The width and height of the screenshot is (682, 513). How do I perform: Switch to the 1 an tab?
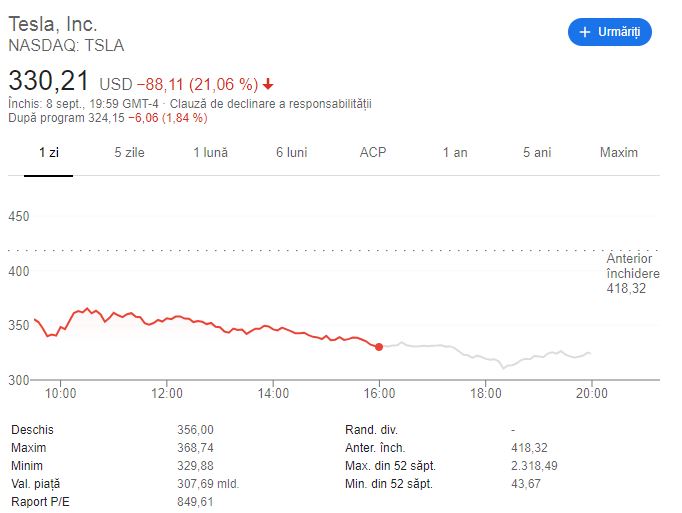[455, 152]
